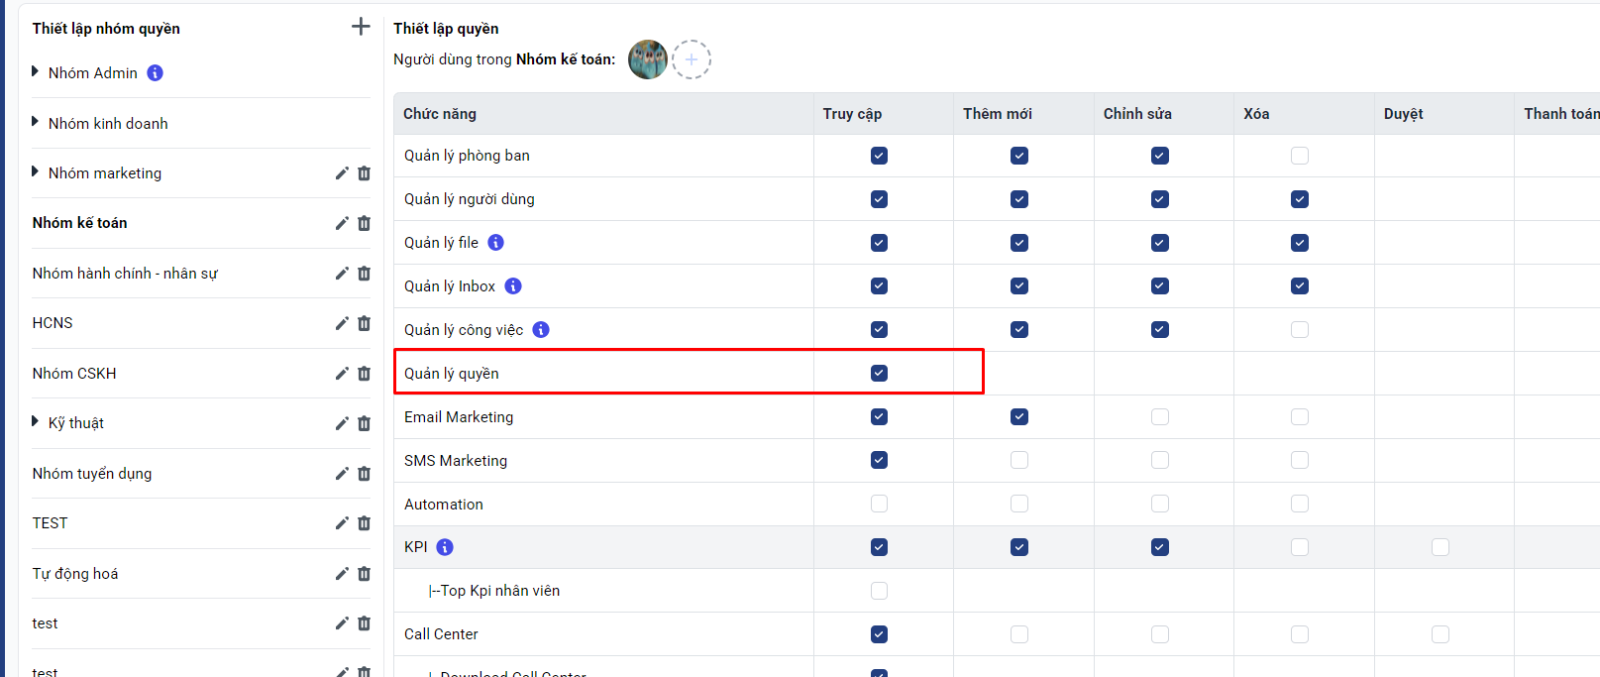Expand the Nhóm kinh doanh group
The width and height of the screenshot is (1600, 677).
tap(35, 122)
